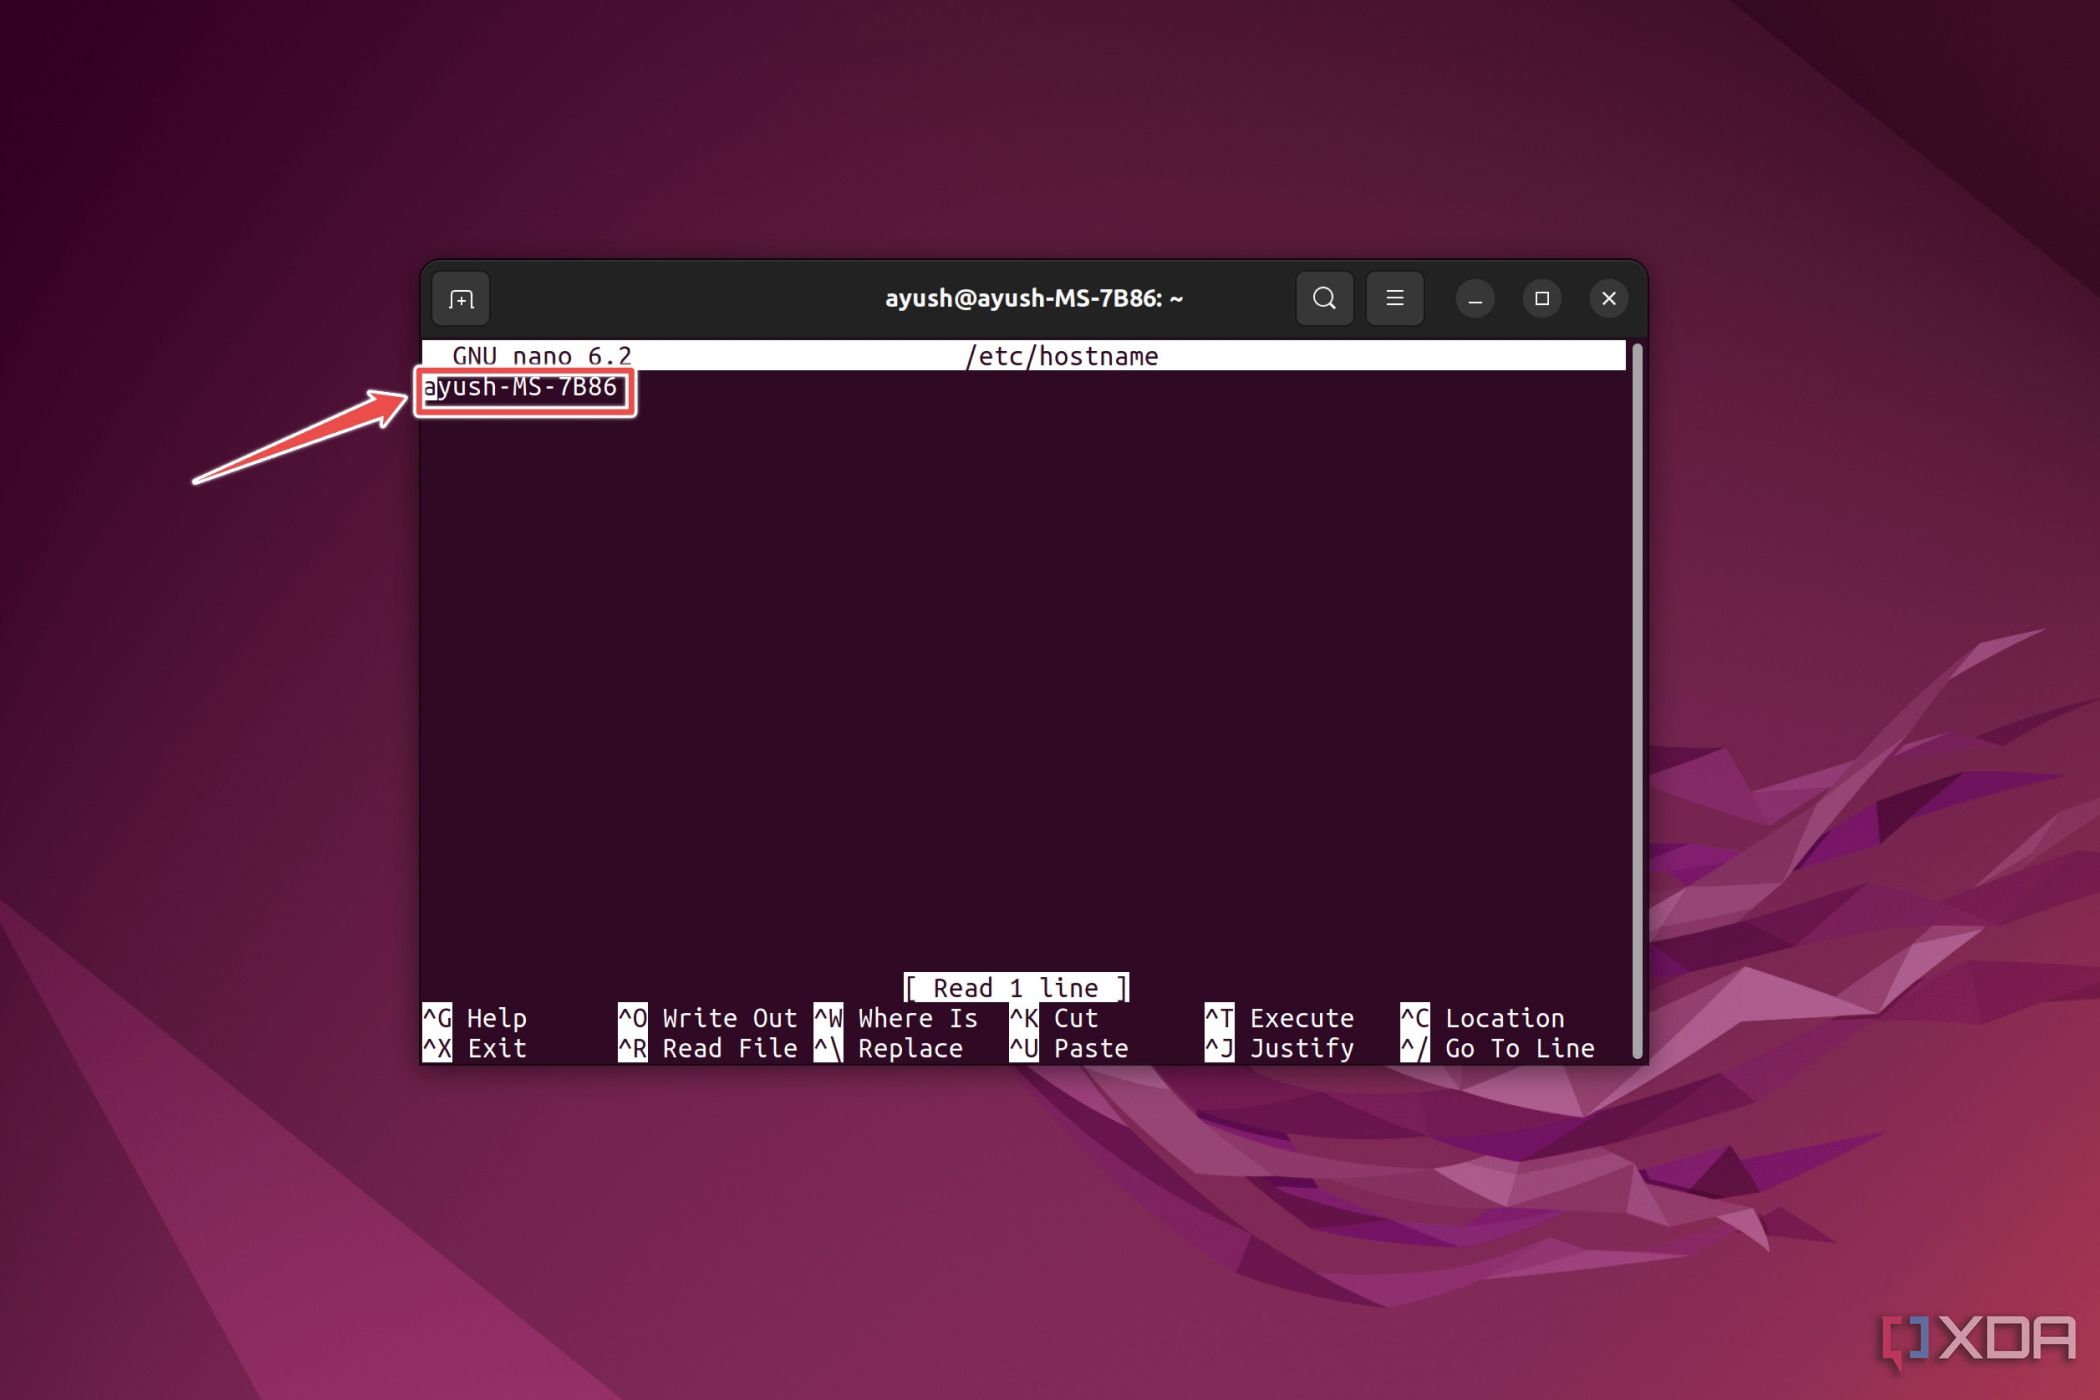Click the ^R Read File shortcut
Screen dimensions: 2100x1400
point(707,1048)
